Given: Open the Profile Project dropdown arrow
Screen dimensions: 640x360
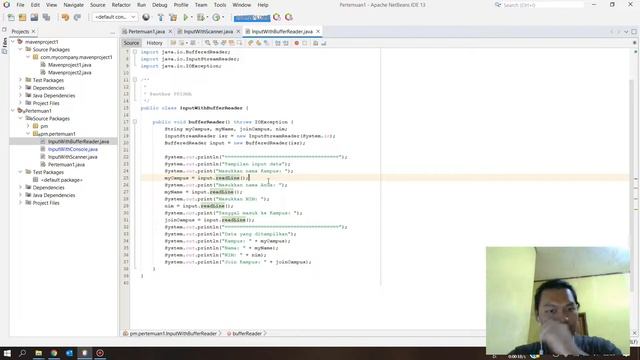Looking at the screenshot, I should coord(223,18).
